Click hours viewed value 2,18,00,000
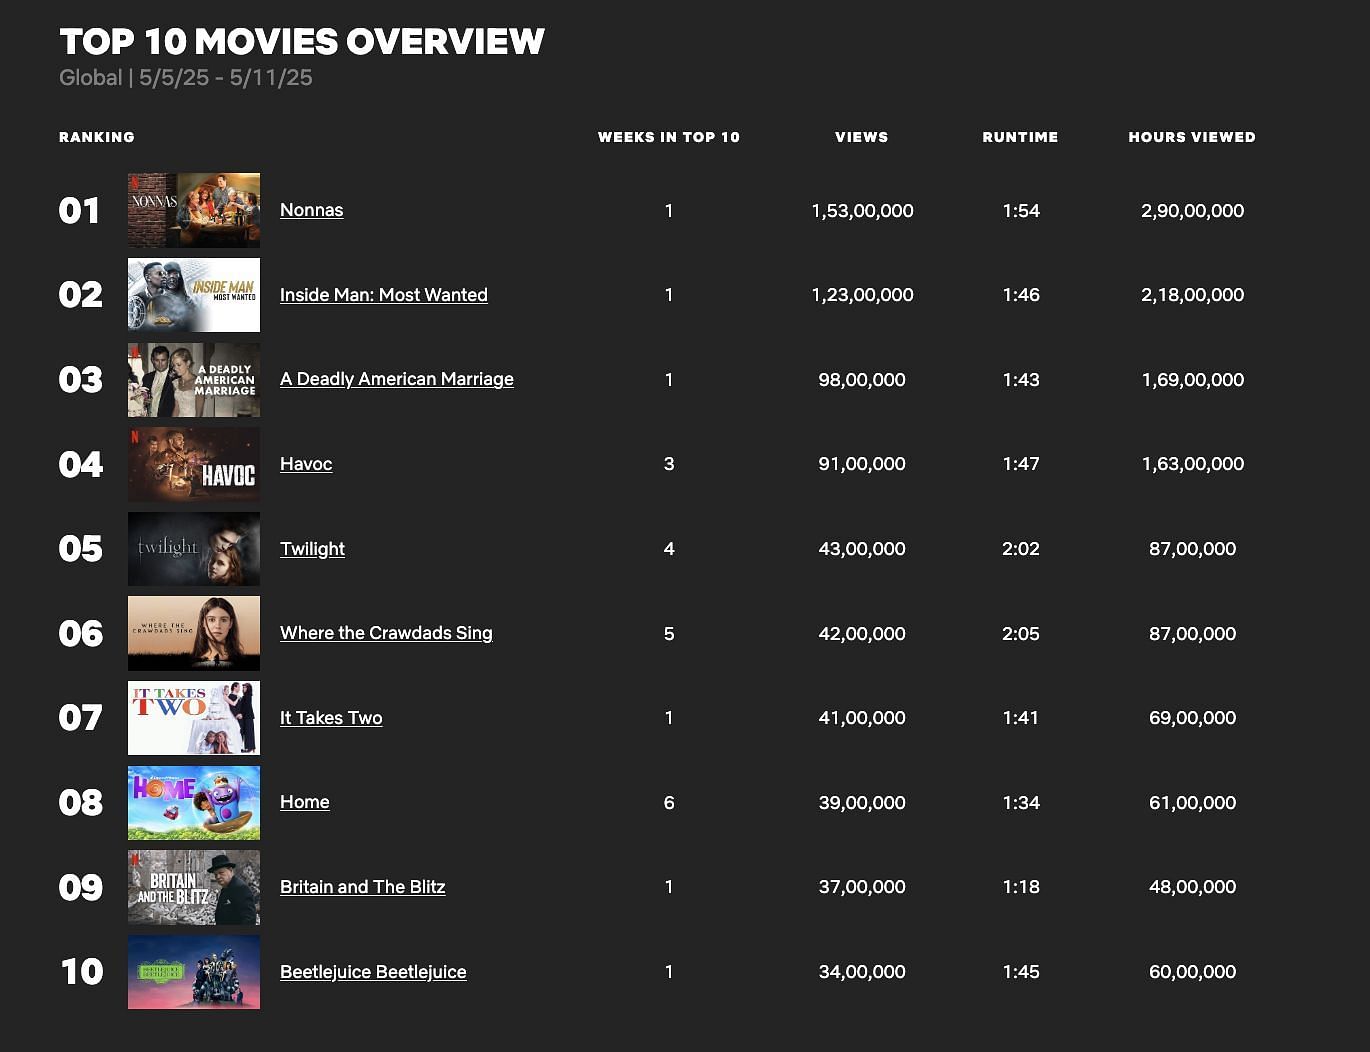 pyautogui.click(x=1192, y=295)
